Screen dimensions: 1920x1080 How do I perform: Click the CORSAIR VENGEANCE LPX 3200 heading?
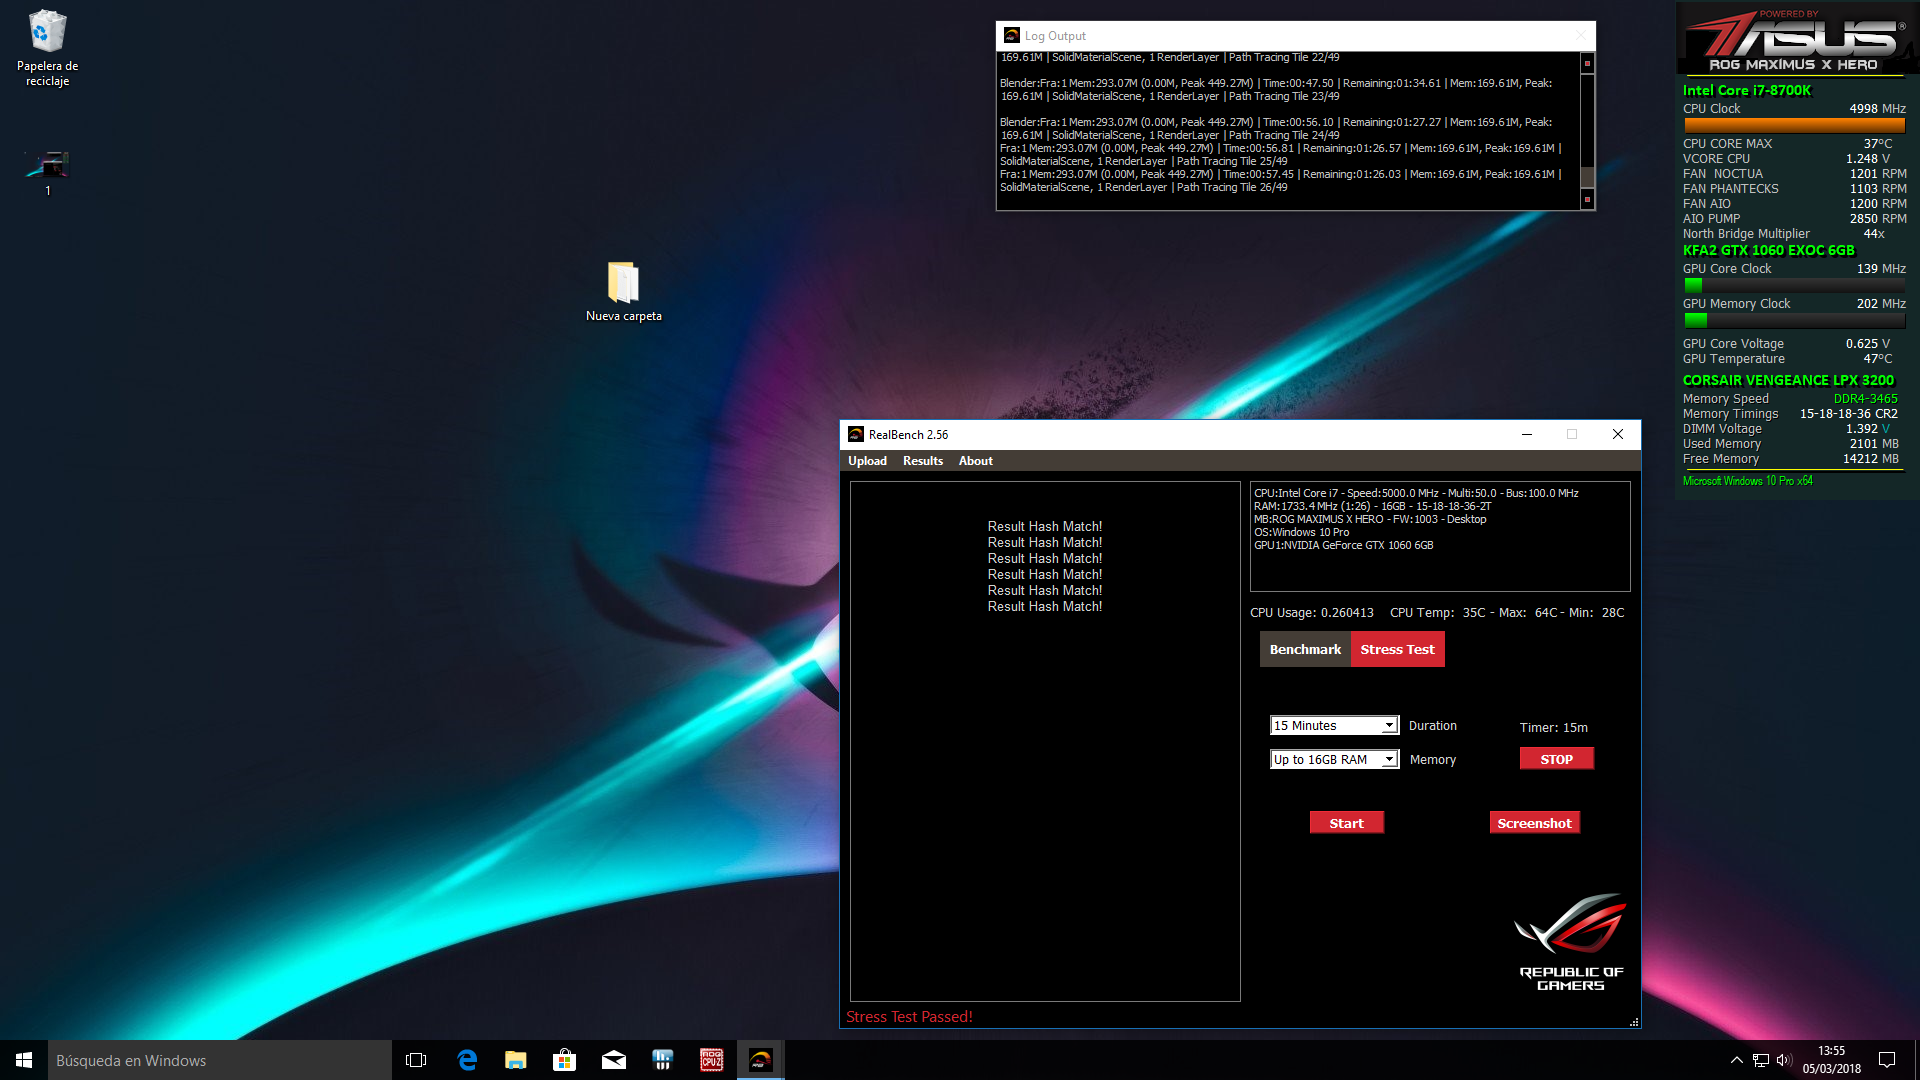[1787, 380]
